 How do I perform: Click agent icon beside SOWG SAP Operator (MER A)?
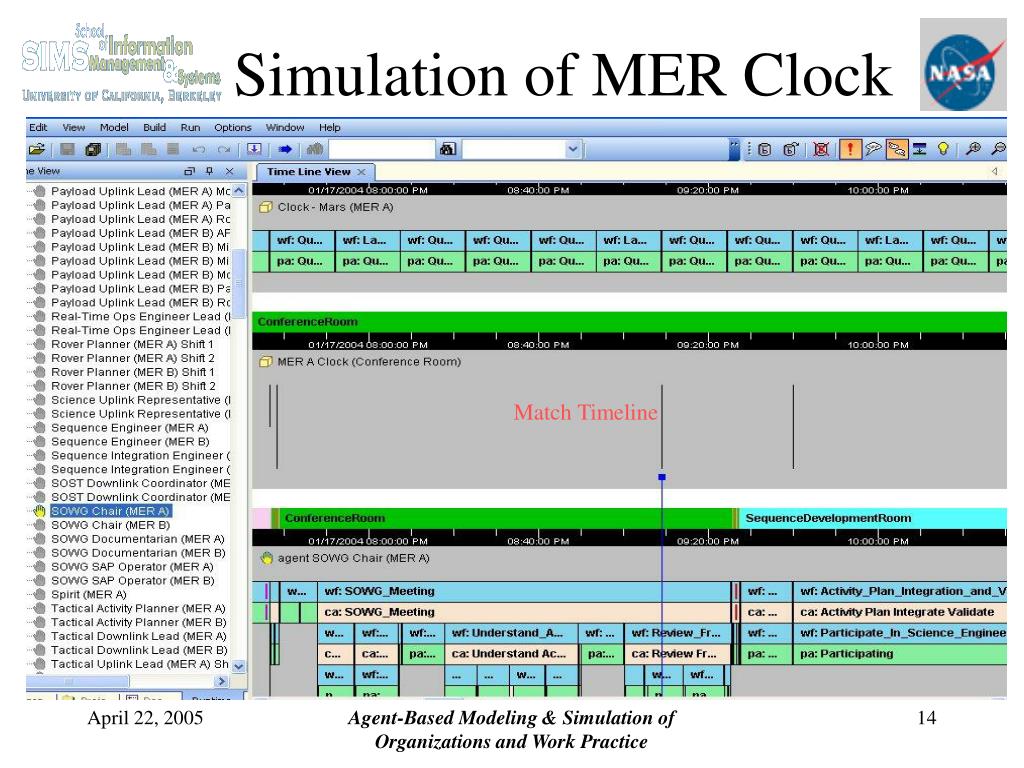pyautogui.click(x=39, y=566)
